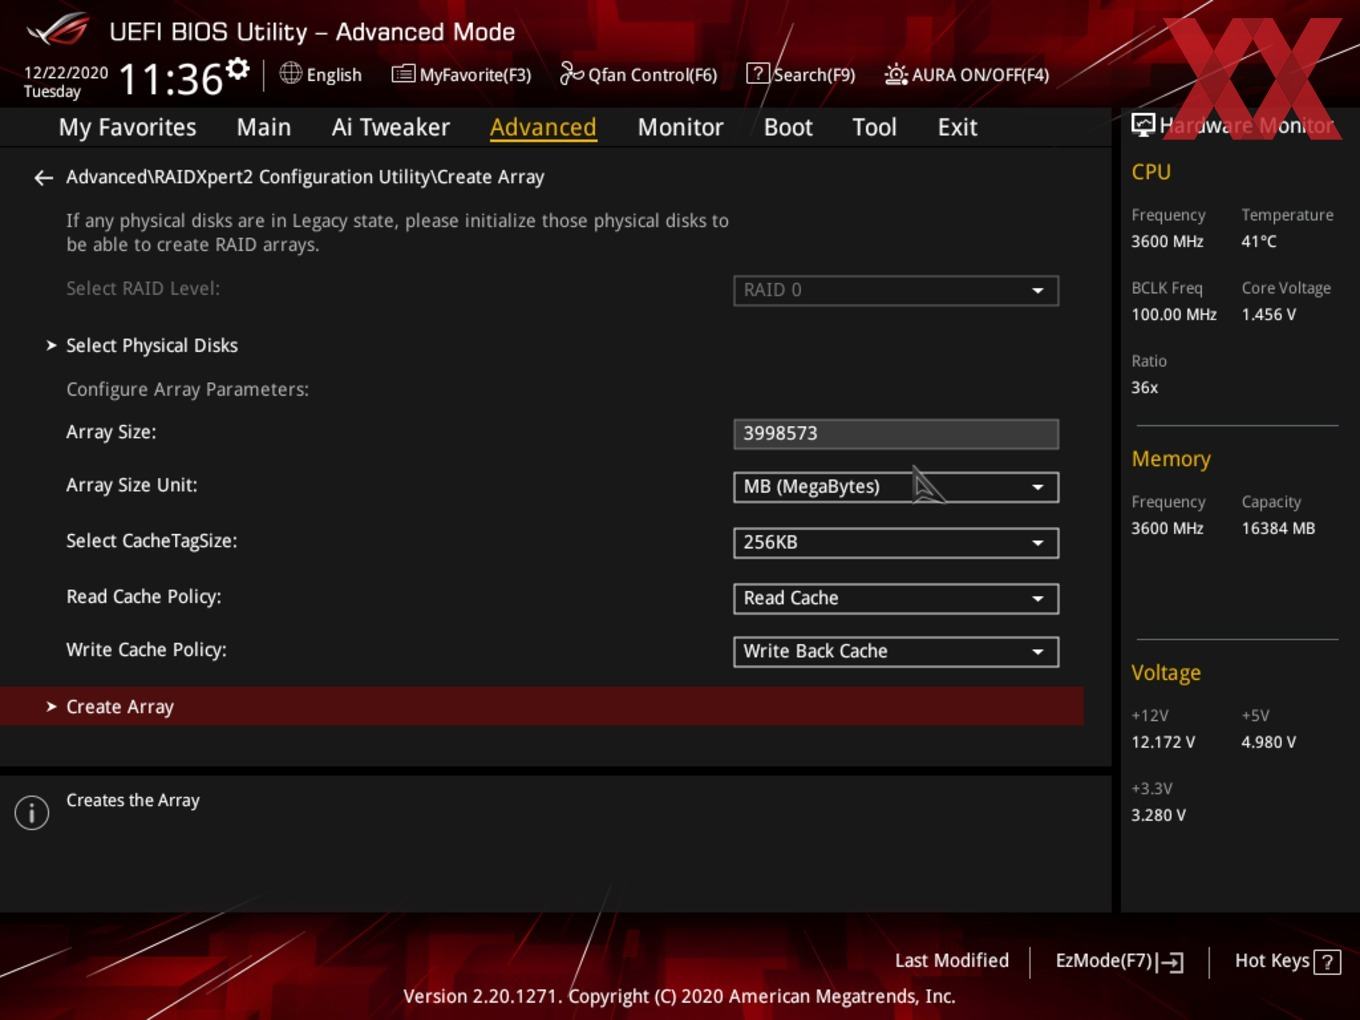
Task: Open the RAID Level dropdown
Action: [896, 290]
